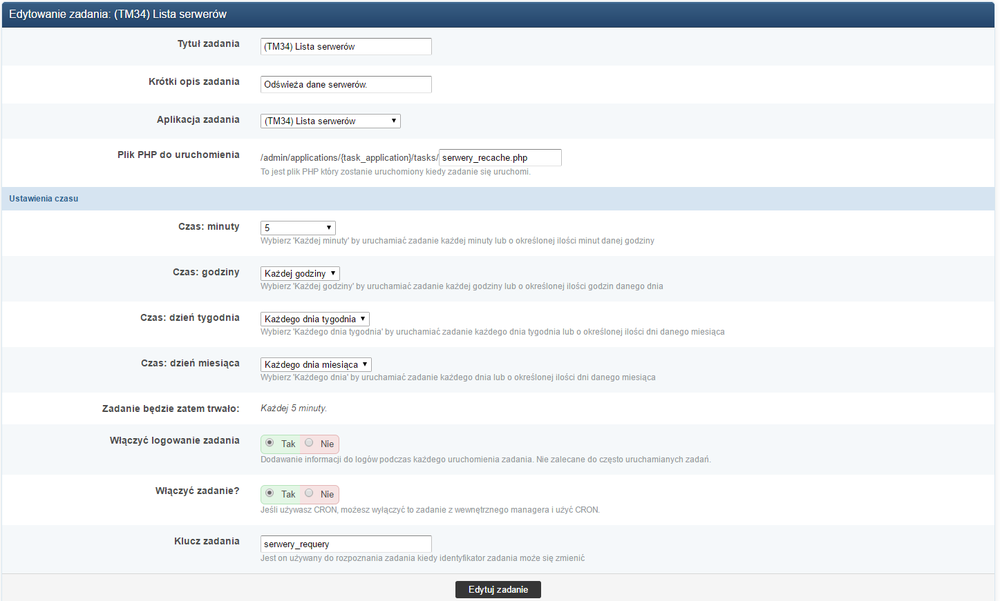Image resolution: width=1000 pixels, height=601 pixels.
Task: Open the Każdej godziny hours dropdown
Action: click(x=300, y=273)
